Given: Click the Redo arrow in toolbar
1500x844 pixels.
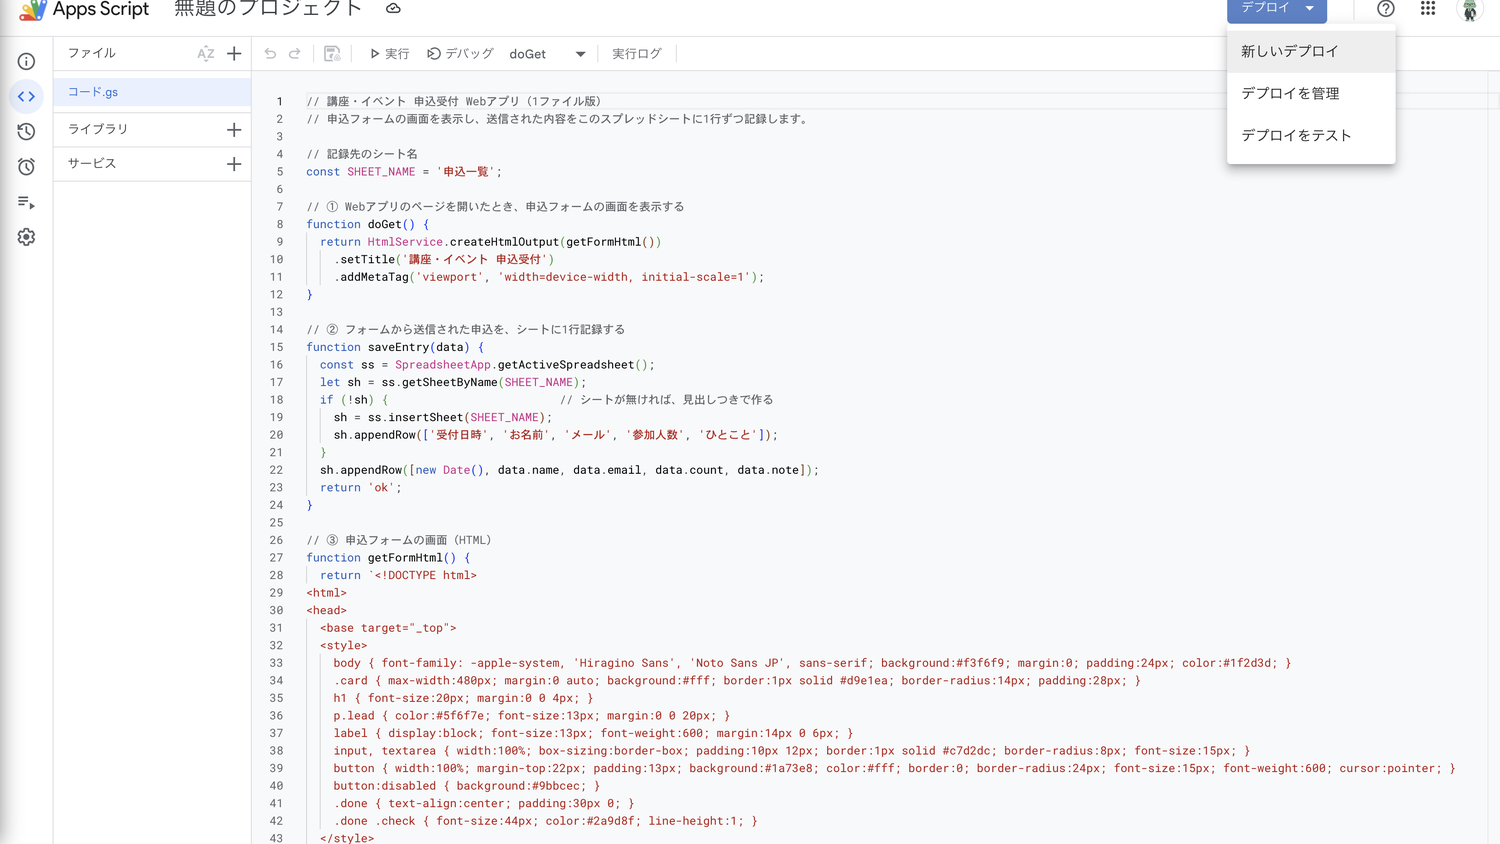Looking at the screenshot, I should click(x=295, y=54).
